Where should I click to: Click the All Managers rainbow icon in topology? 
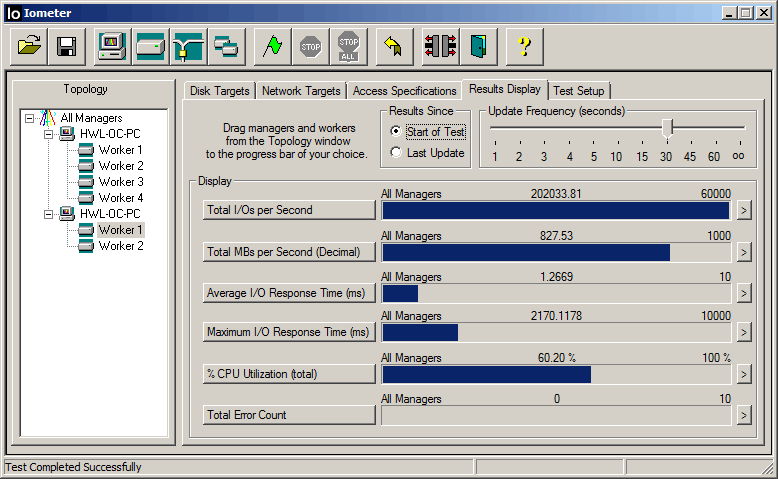(48, 118)
